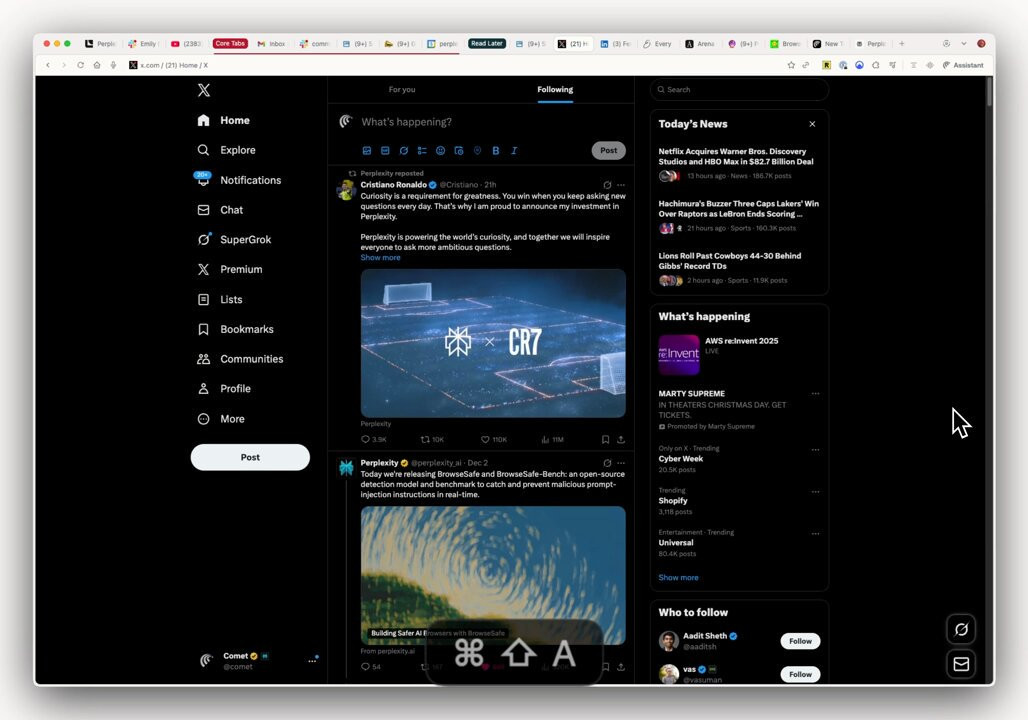1028x720 pixels.
Task: Schedule the post via the composer calendar icon
Action: (x=459, y=151)
